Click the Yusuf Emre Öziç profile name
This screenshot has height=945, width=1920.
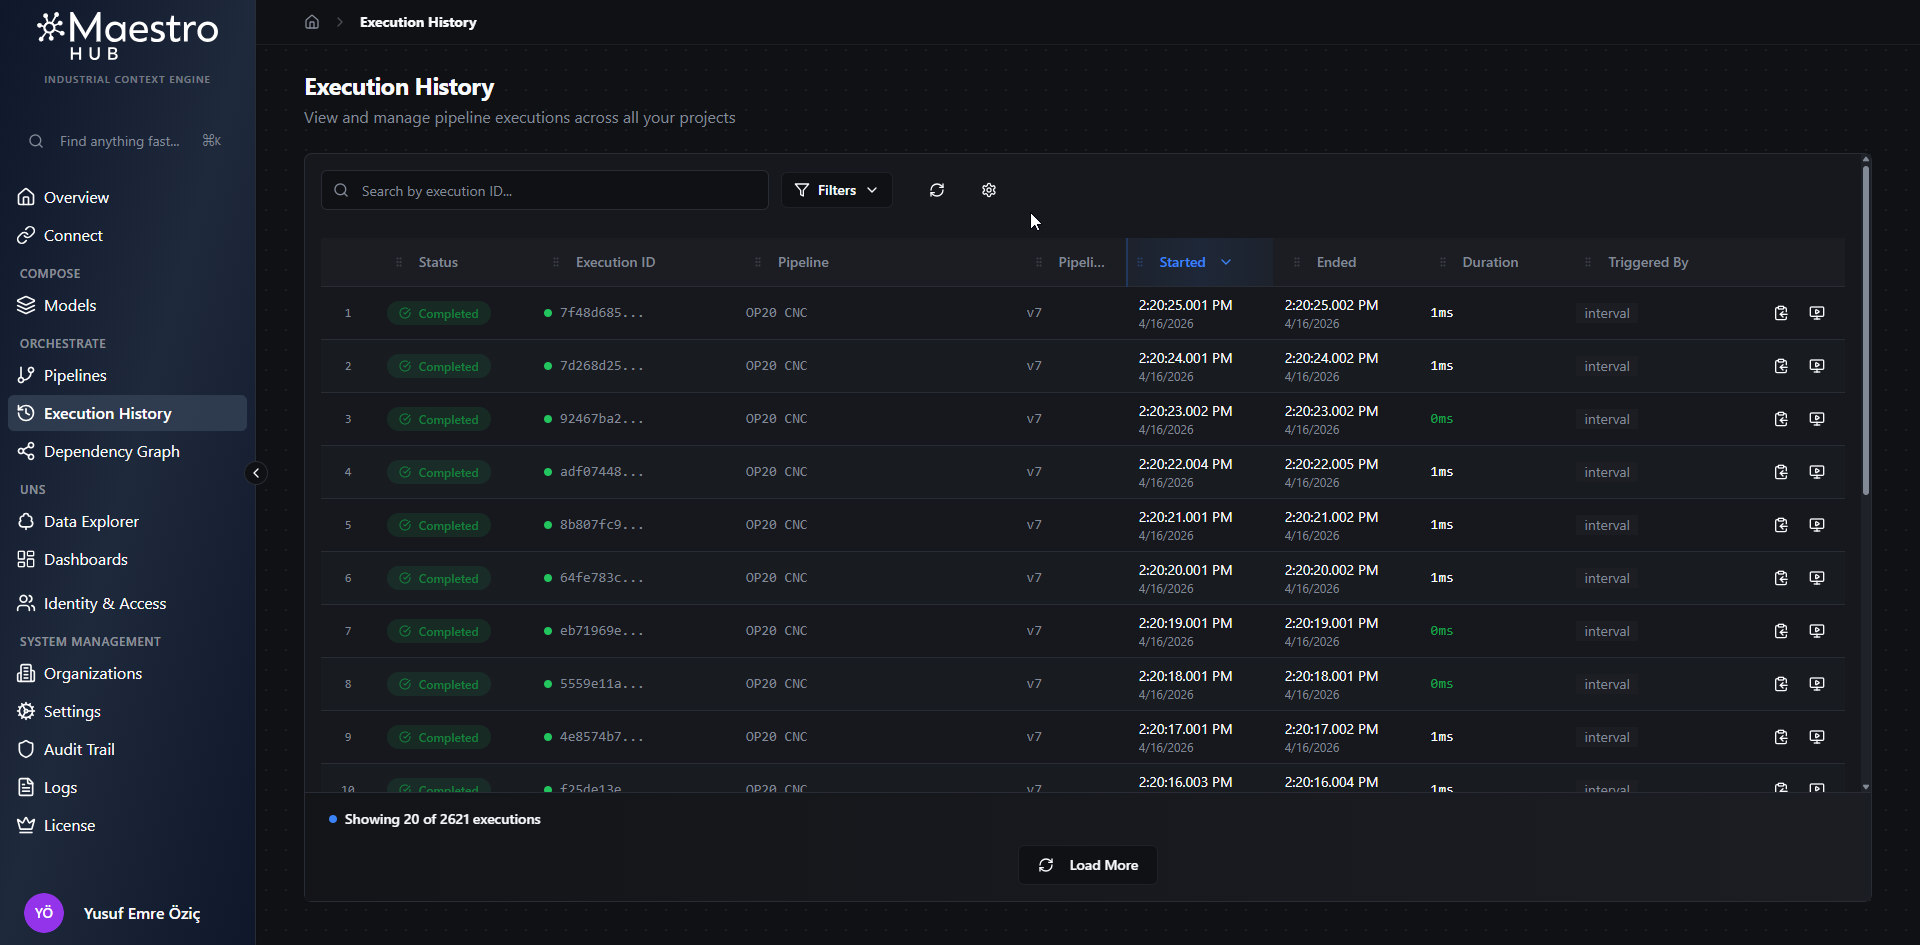click(142, 913)
